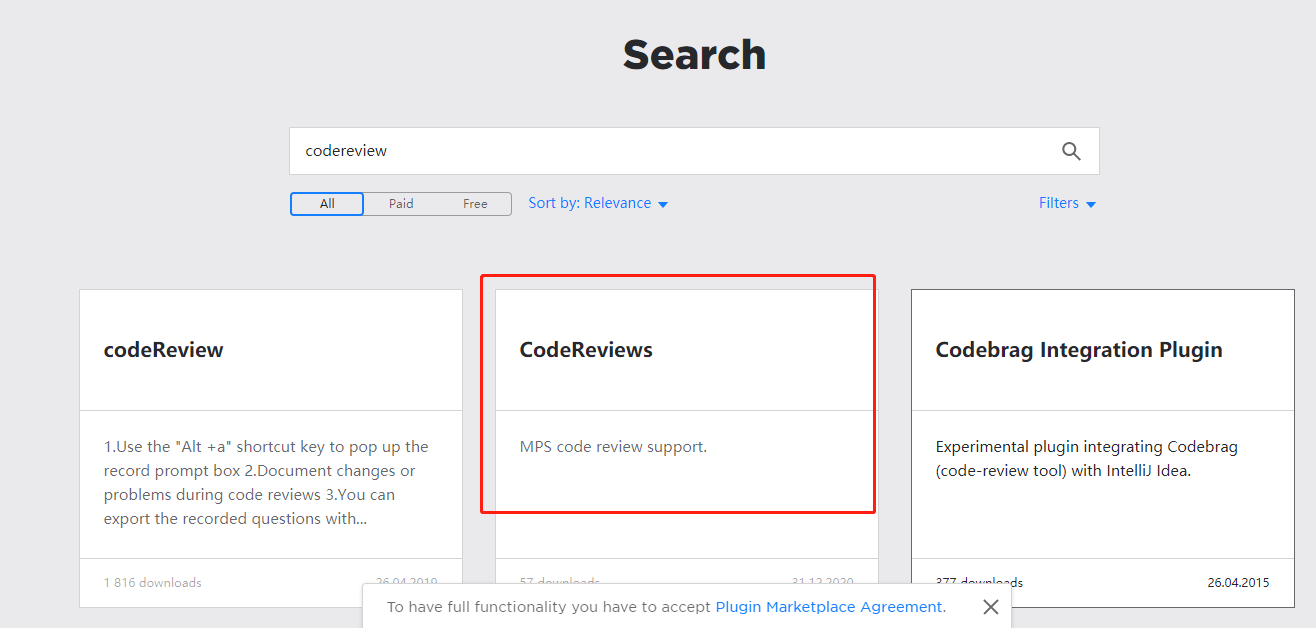Viewport: 1316px width, 628px height.
Task: Click the 26.04.2015 date on Codebrag card
Action: 1238,582
